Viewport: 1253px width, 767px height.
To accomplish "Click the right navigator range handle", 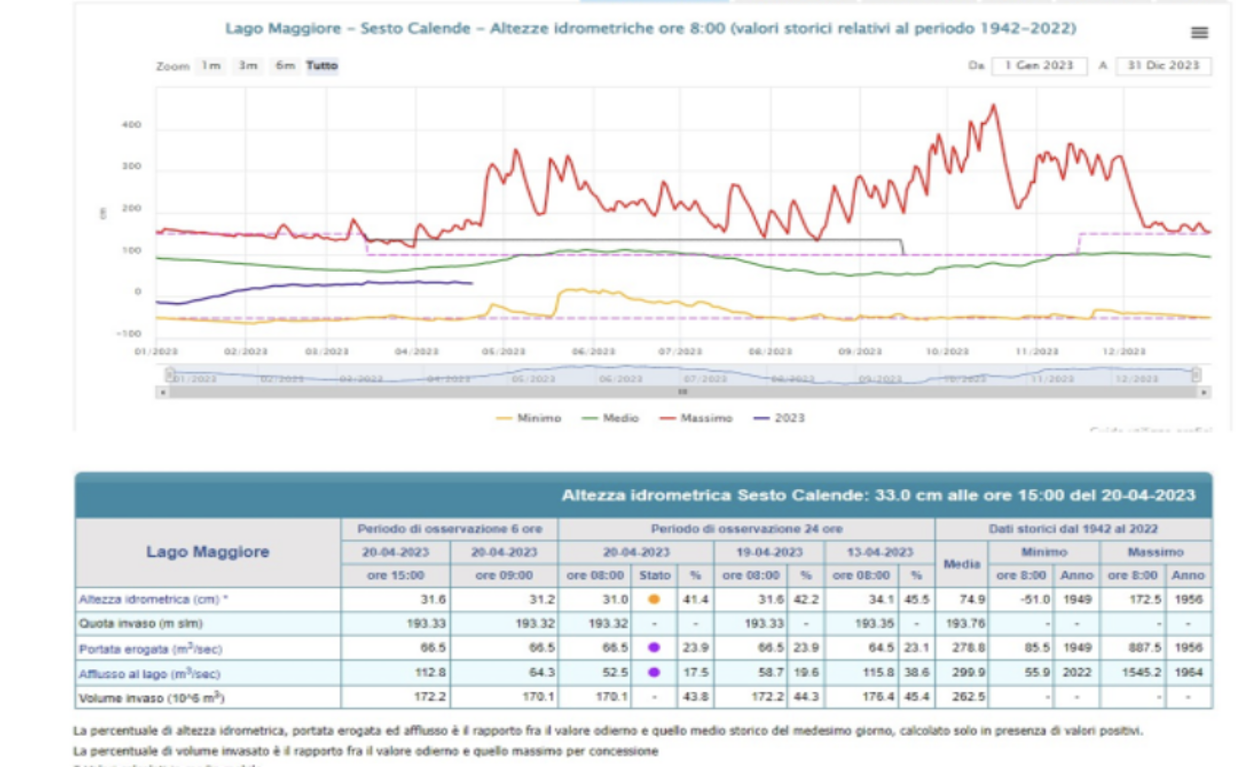I will [1196, 375].
